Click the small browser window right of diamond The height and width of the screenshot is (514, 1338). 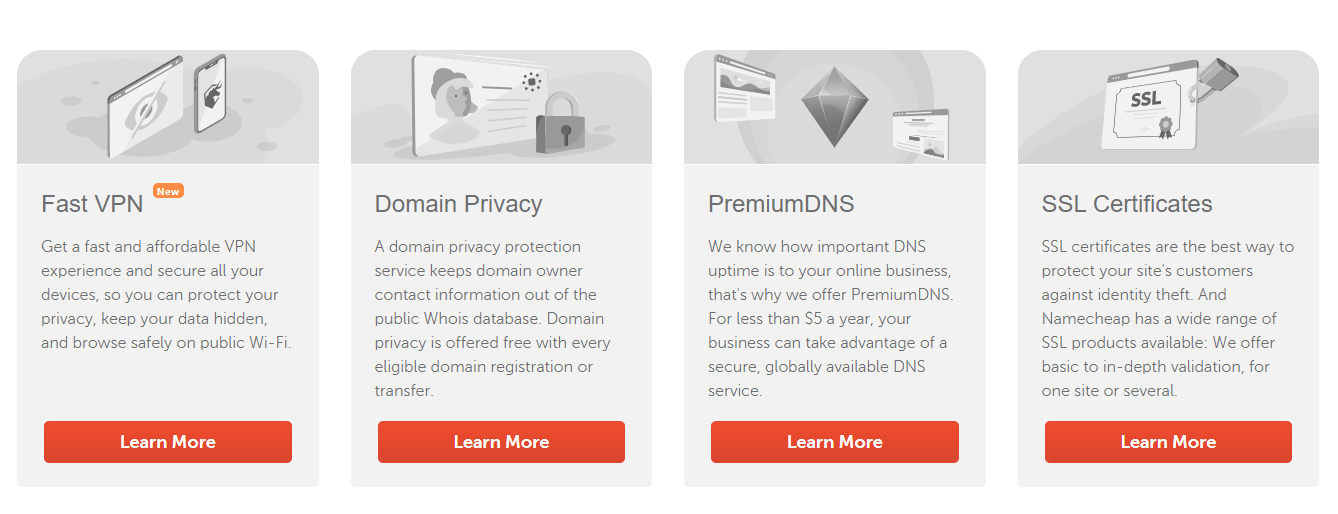pos(920,134)
